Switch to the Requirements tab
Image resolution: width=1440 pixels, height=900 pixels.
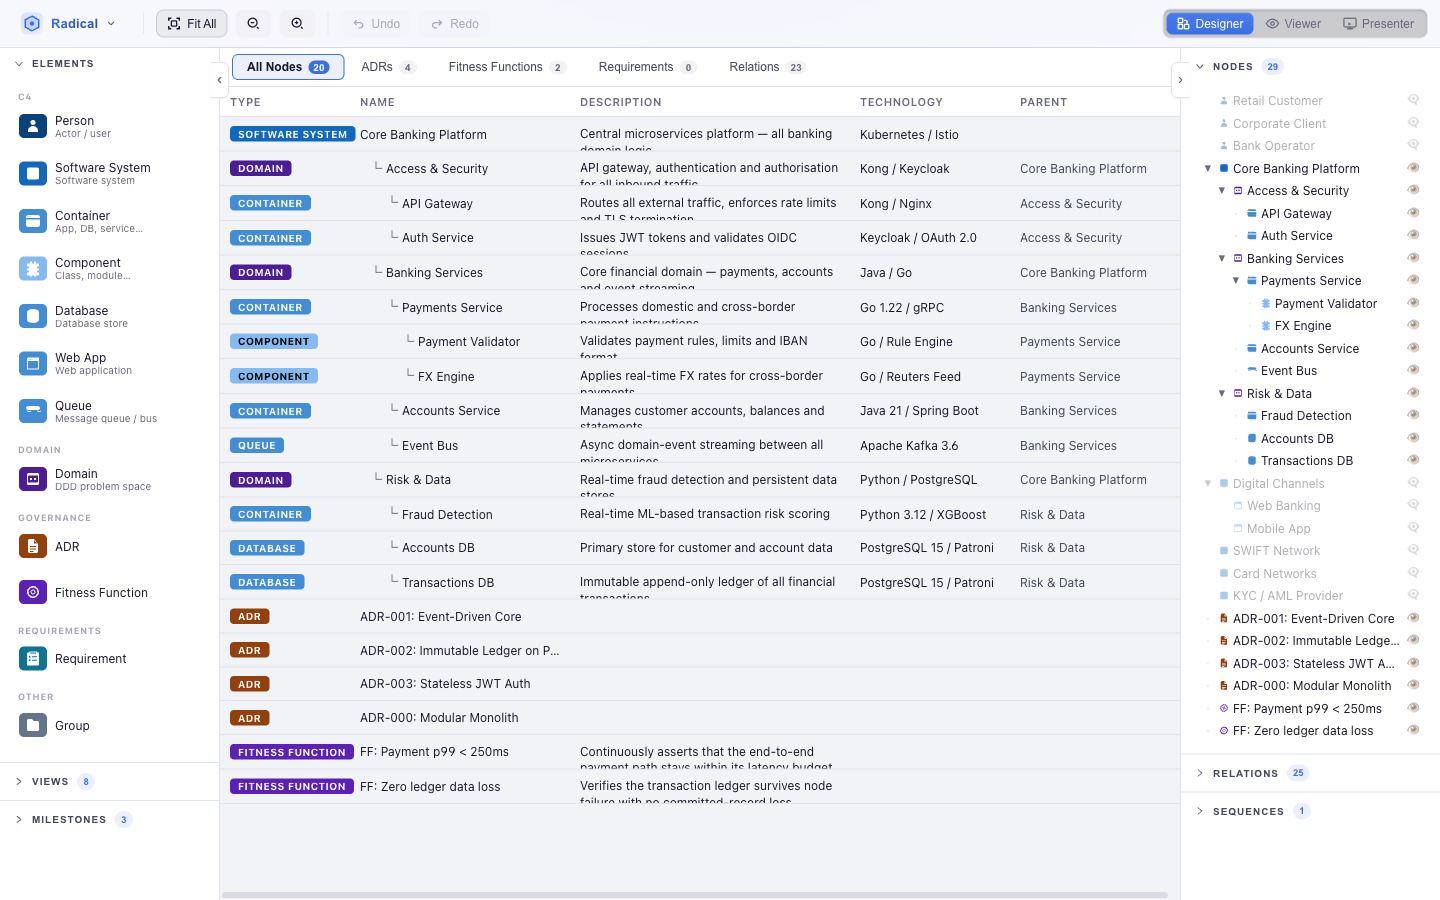[x=646, y=67]
